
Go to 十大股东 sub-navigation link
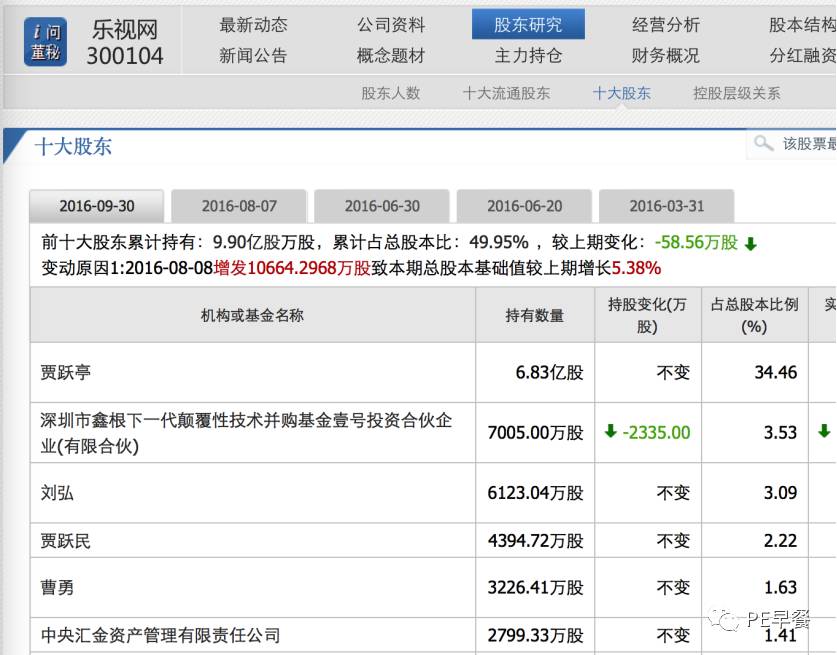click(621, 93)
